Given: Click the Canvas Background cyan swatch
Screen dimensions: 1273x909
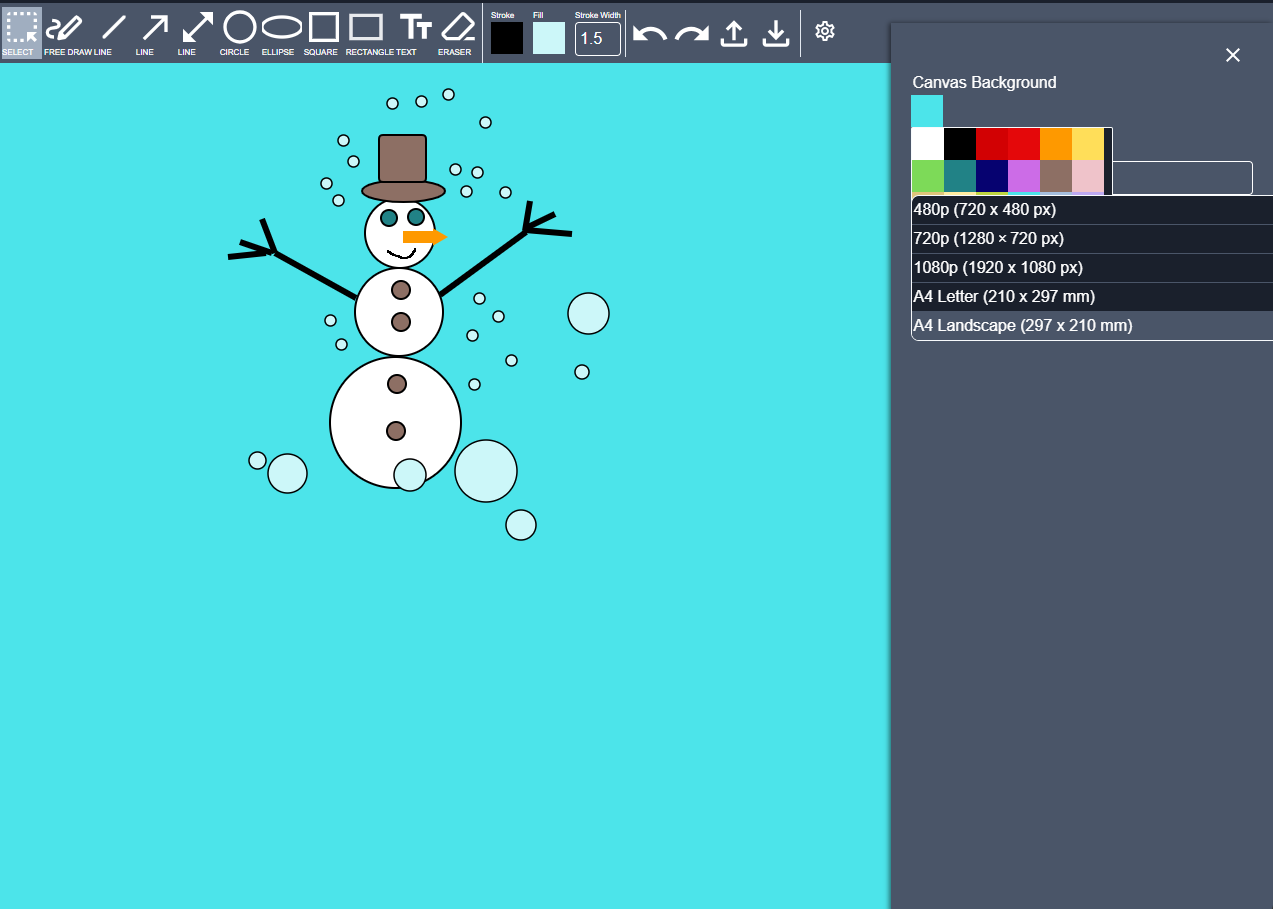Looking at the screenshot, I should point(927,111).
